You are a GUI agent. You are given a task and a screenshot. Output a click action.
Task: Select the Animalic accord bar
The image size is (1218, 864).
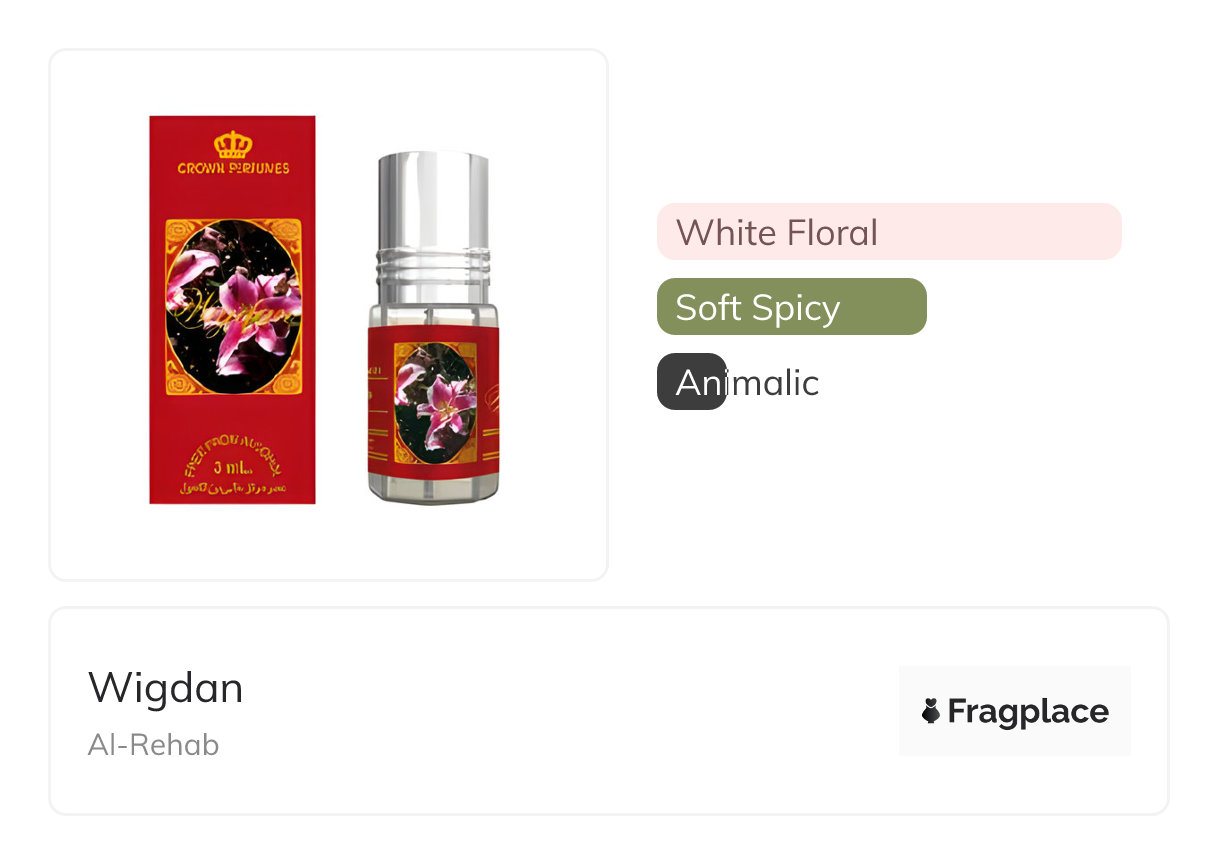coord(739,382)
